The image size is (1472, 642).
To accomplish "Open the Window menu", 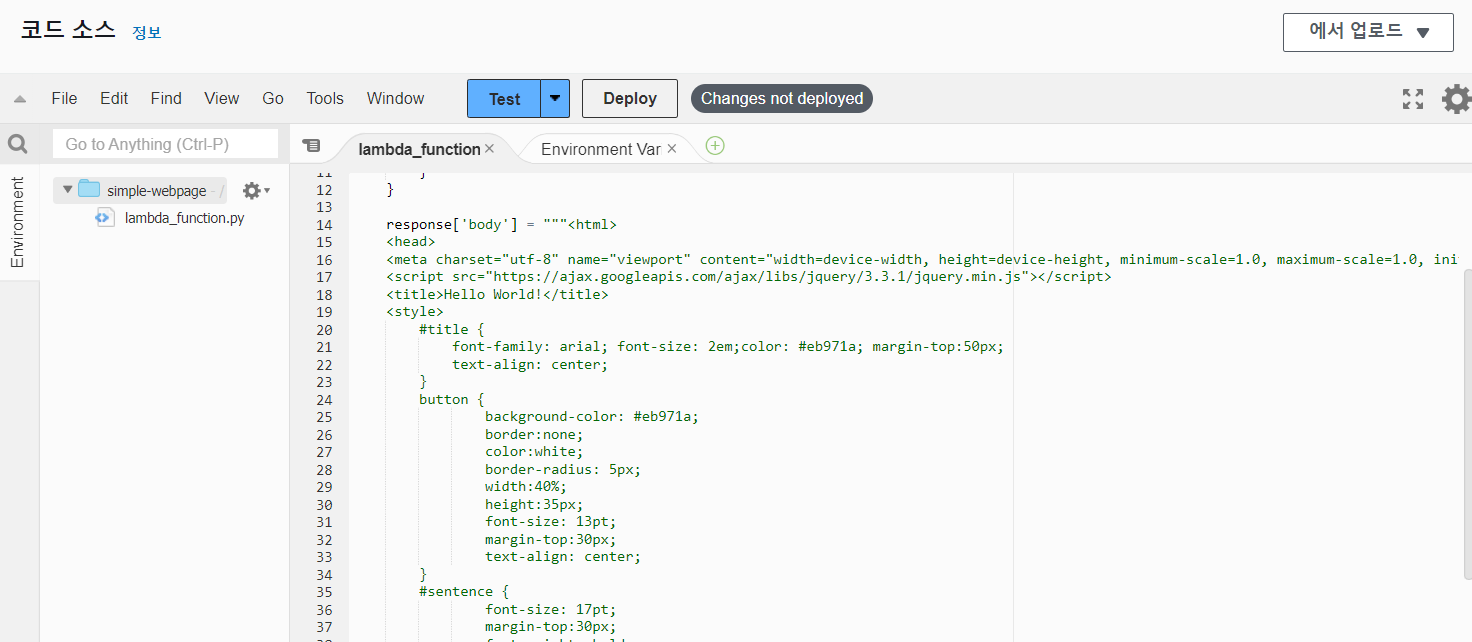I will click(395, 98).
